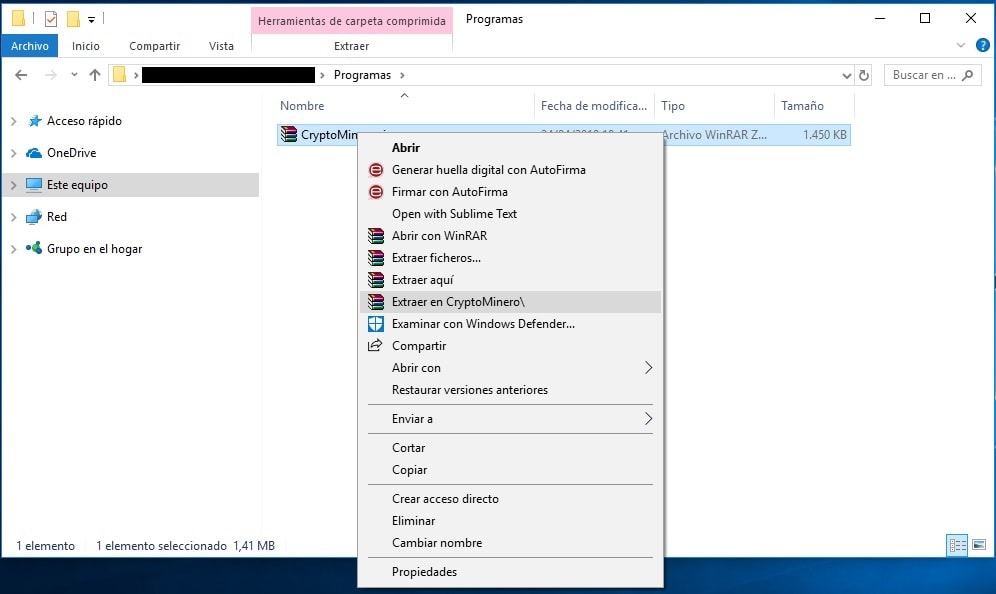Expand the 'Abrir con' submenu arrow
The height and width of the screenshot is (594, 996).
pyautogui.click(x=650, y=368)
